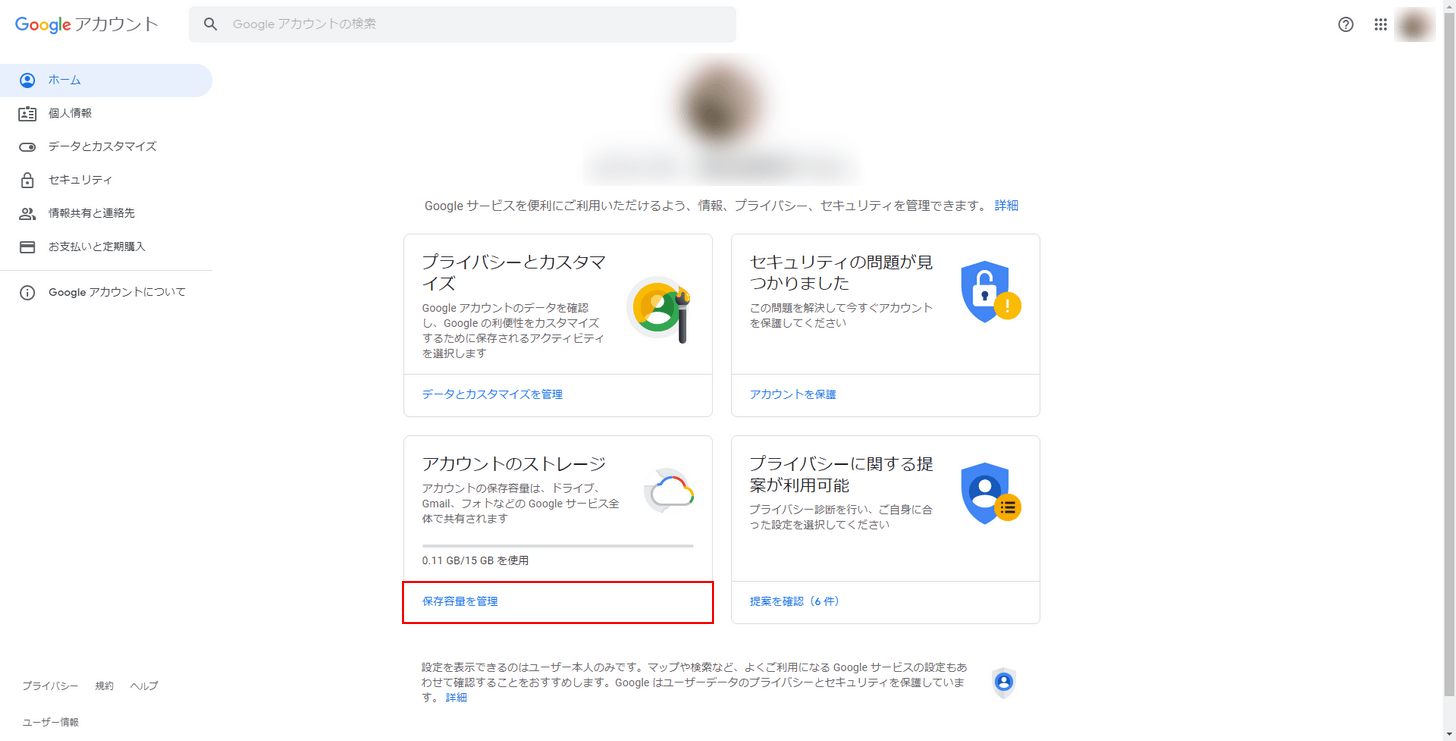Click the lock icon next to セキュリティ

point(27,180)
